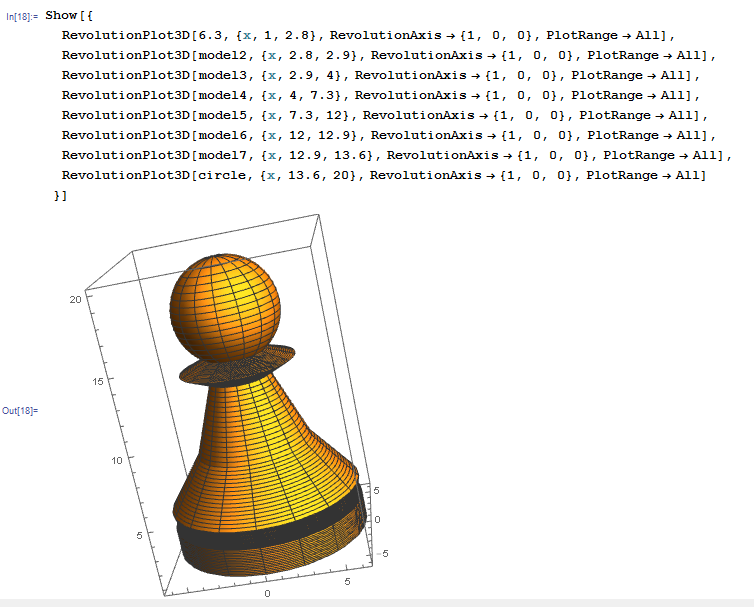Click the range 13.6, 20 in circle line
This screenshot has height=607, width=754.
(x=318, y=176)
